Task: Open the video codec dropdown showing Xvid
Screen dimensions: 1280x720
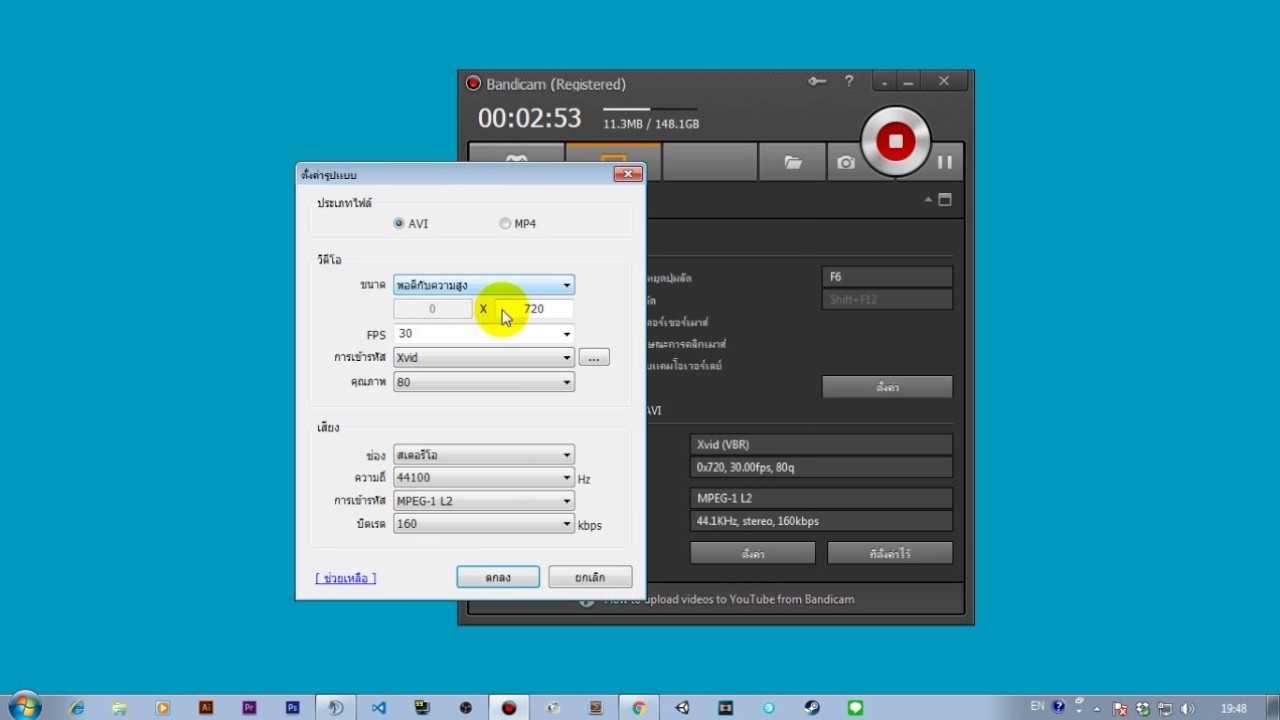Action: pyautogui.click(x=484, y=357)
